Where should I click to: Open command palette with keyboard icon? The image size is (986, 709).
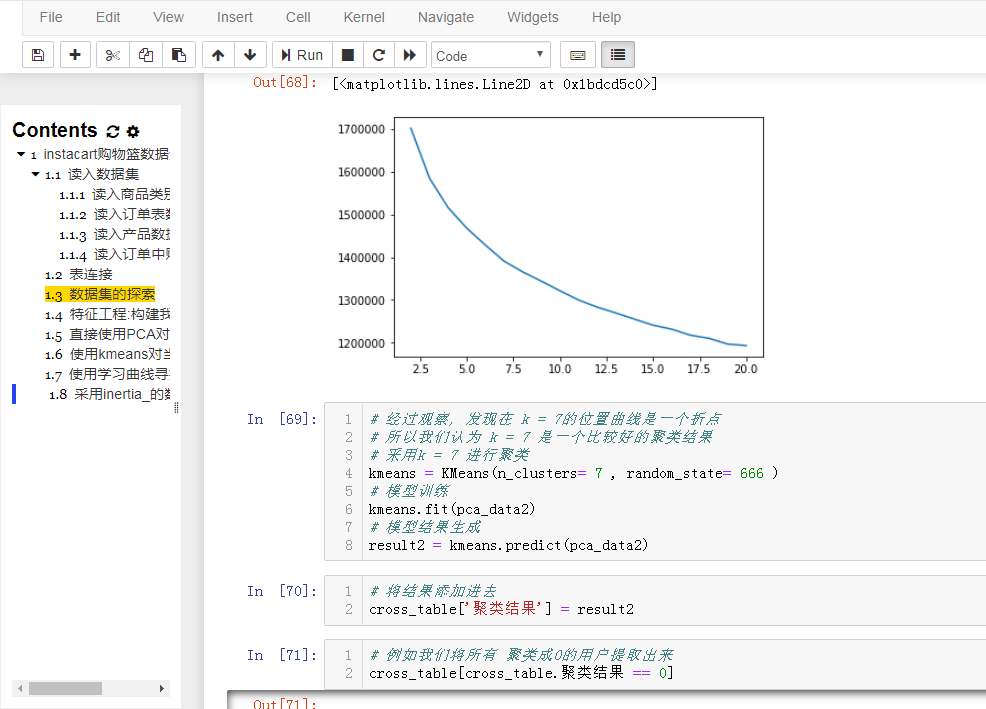coord(577,55)
